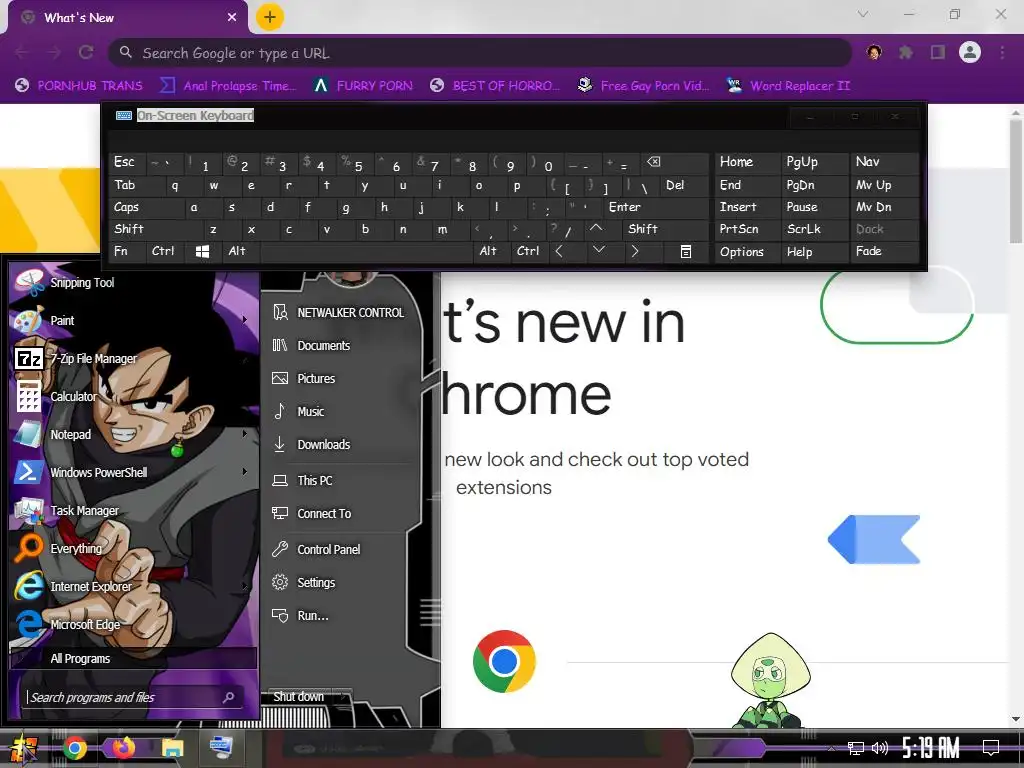This screenshot has width=1024, height=768.
Task: Expand Windows PowerShell submenu arrow
Action: point(245,472)
